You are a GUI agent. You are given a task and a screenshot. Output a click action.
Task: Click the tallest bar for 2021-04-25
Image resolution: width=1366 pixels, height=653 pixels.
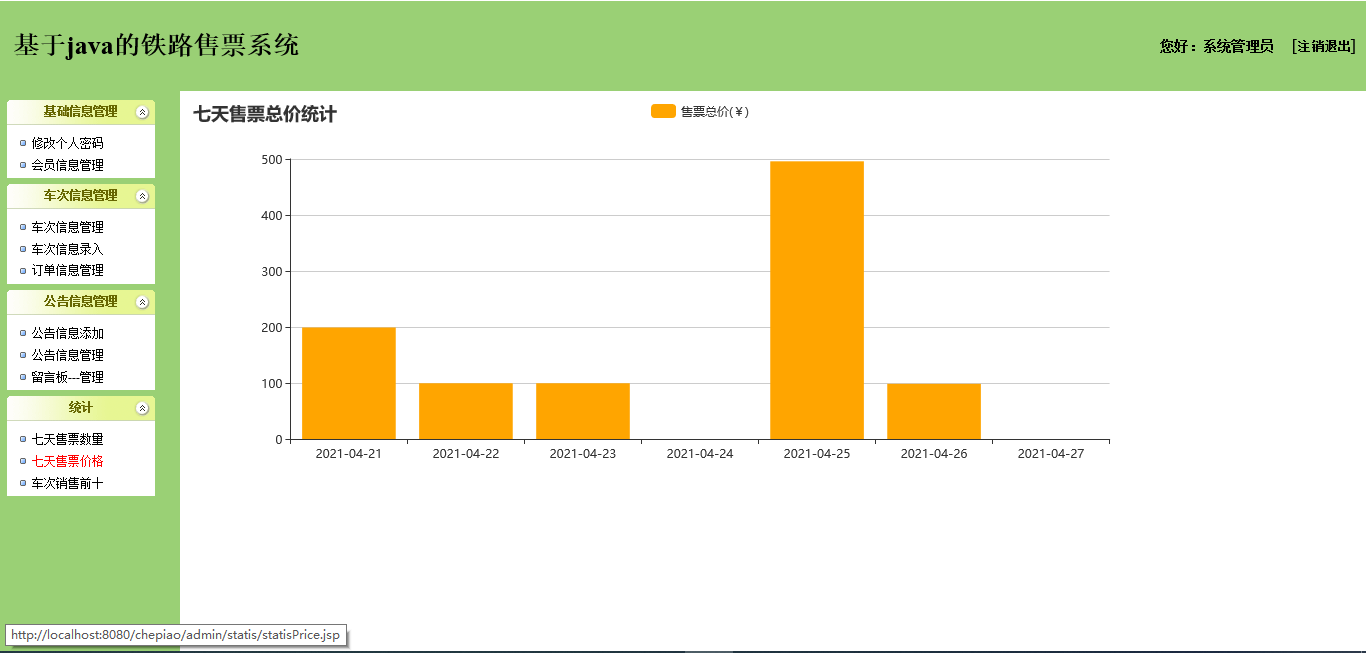point(816,300)
